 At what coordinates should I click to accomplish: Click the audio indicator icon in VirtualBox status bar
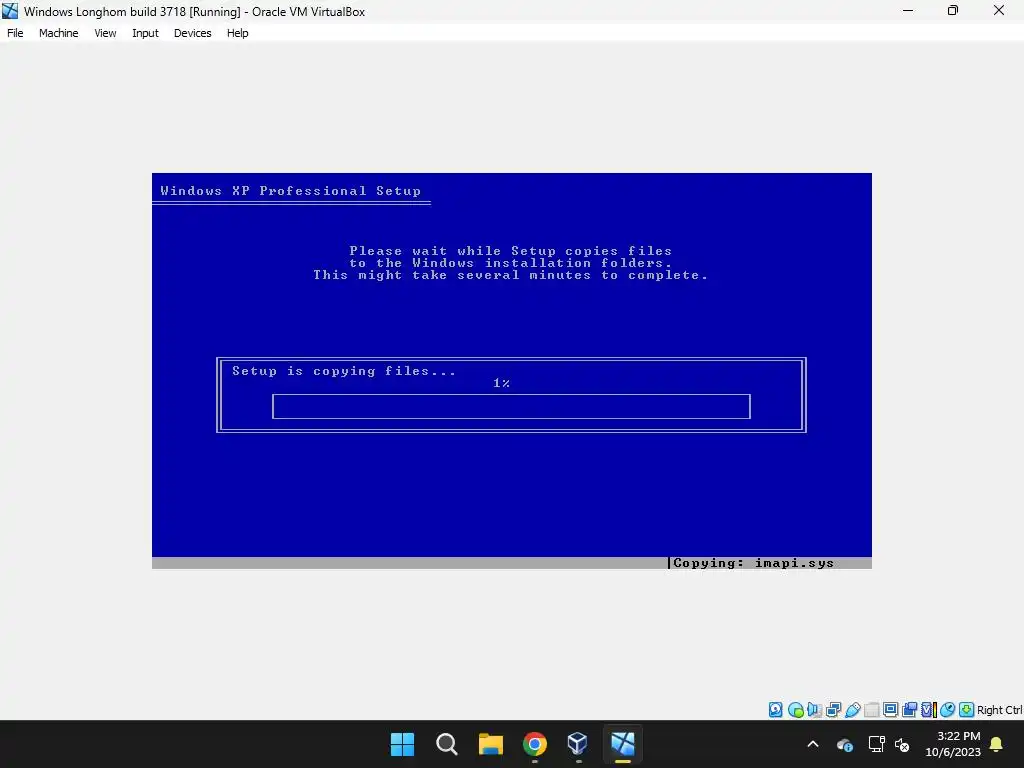coord(814,710)
